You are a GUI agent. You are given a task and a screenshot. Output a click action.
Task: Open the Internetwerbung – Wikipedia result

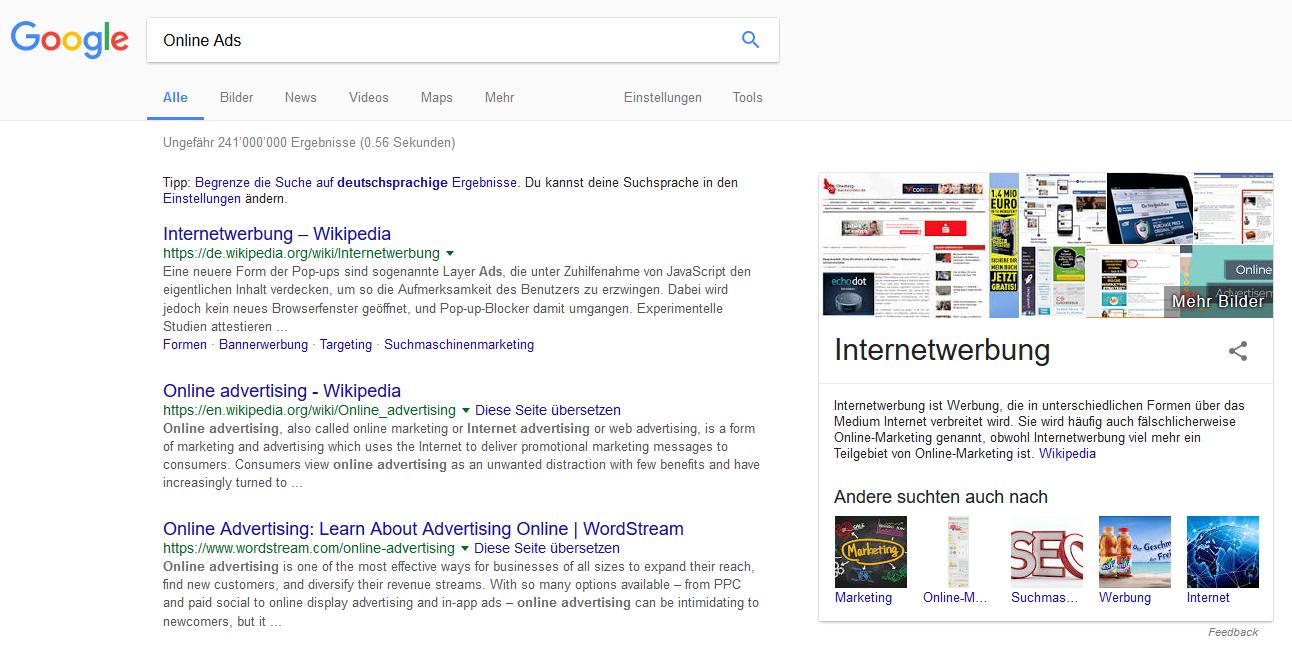pos(277,234)
